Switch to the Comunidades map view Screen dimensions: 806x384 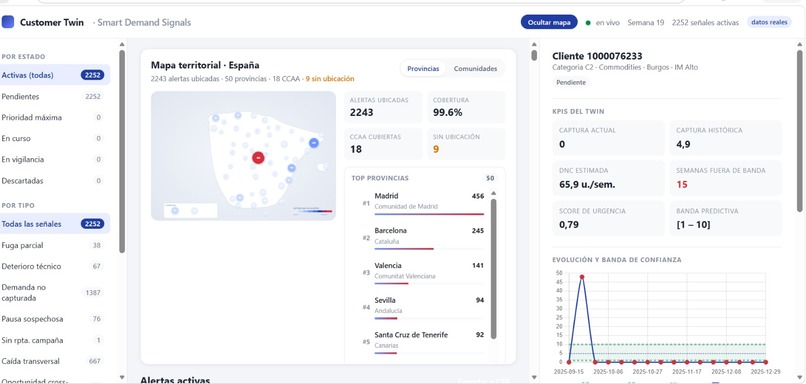pyautogui.click(x=475, y=68)
